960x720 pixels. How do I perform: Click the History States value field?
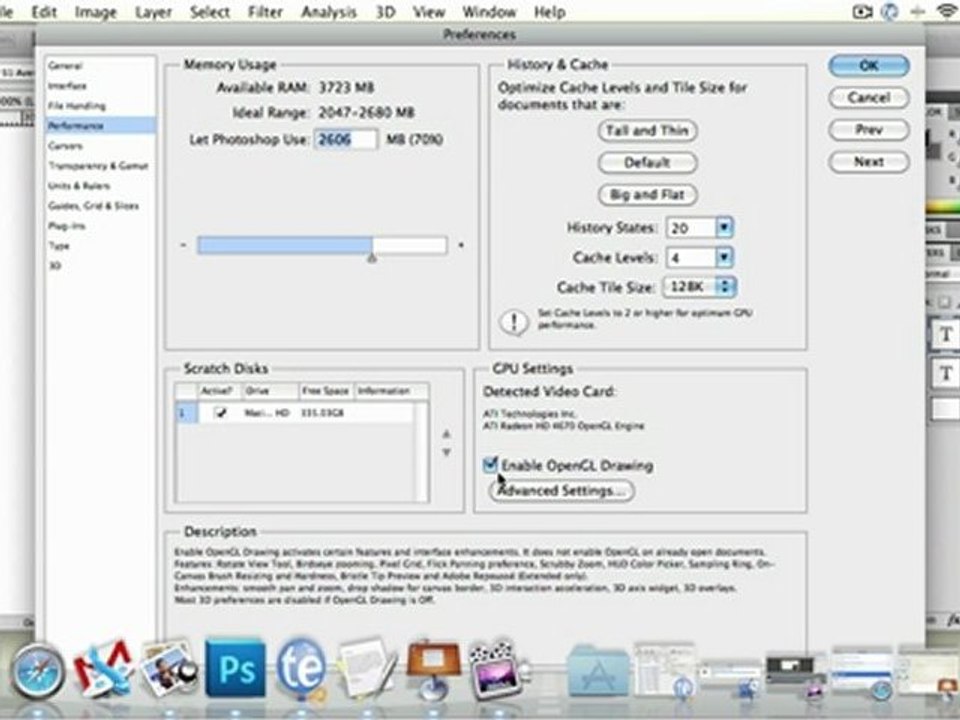coord(691,228)
